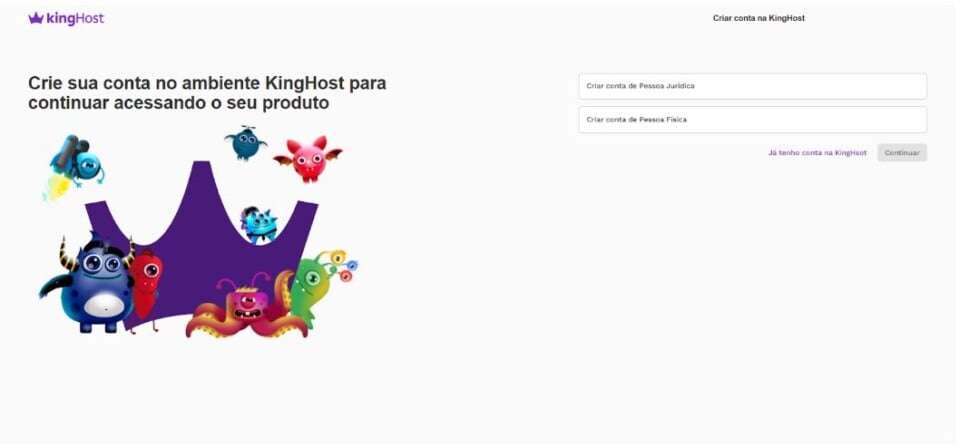Open the Criar conta na KingHost header item
This screenshot has width=960, height=448.
click(759, 18)
